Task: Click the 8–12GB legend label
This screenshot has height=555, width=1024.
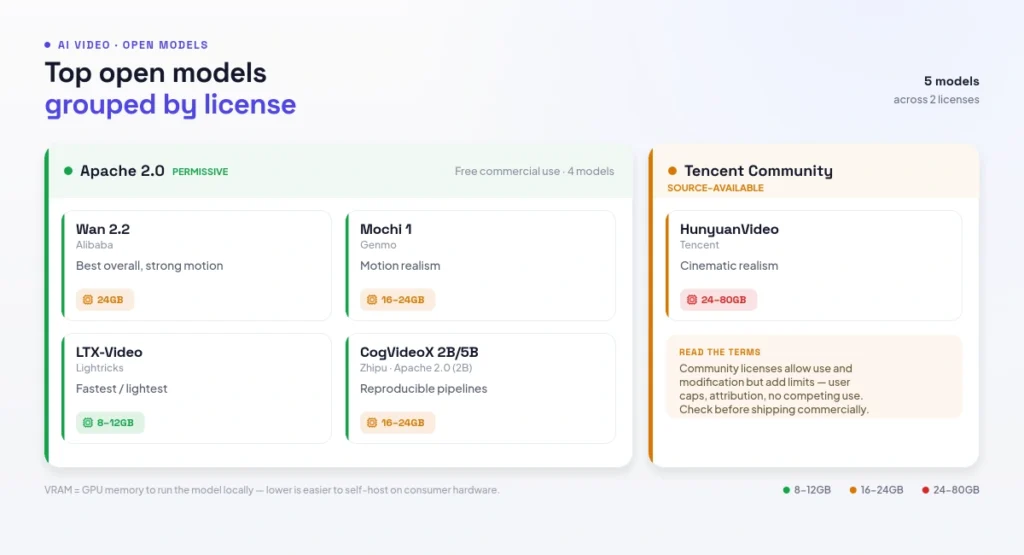Action: point(812,490)
